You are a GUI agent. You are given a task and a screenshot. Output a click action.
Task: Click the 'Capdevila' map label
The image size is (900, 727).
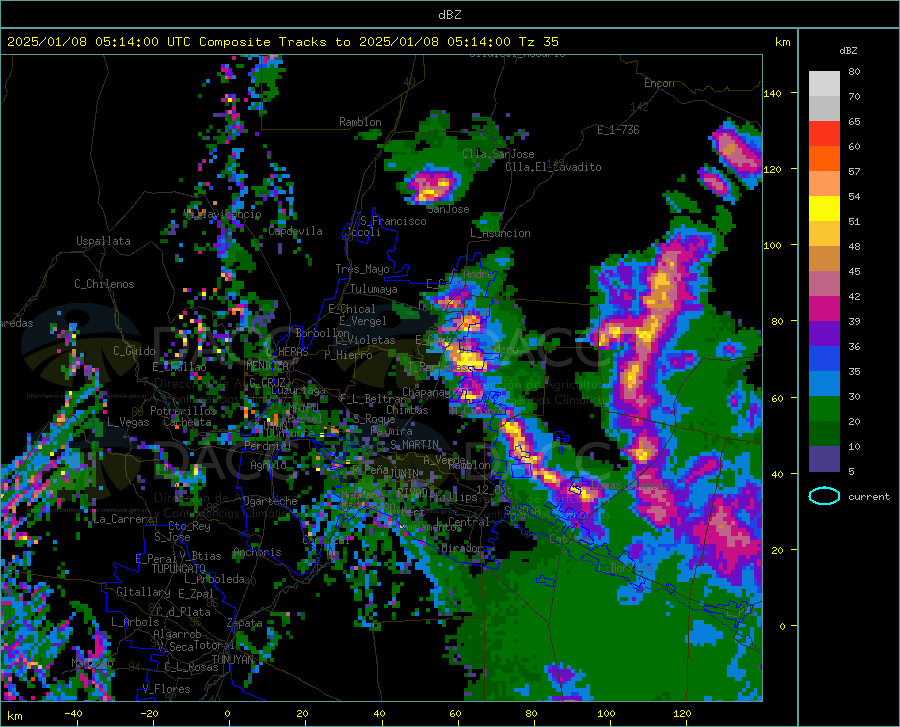click(295, 231)
